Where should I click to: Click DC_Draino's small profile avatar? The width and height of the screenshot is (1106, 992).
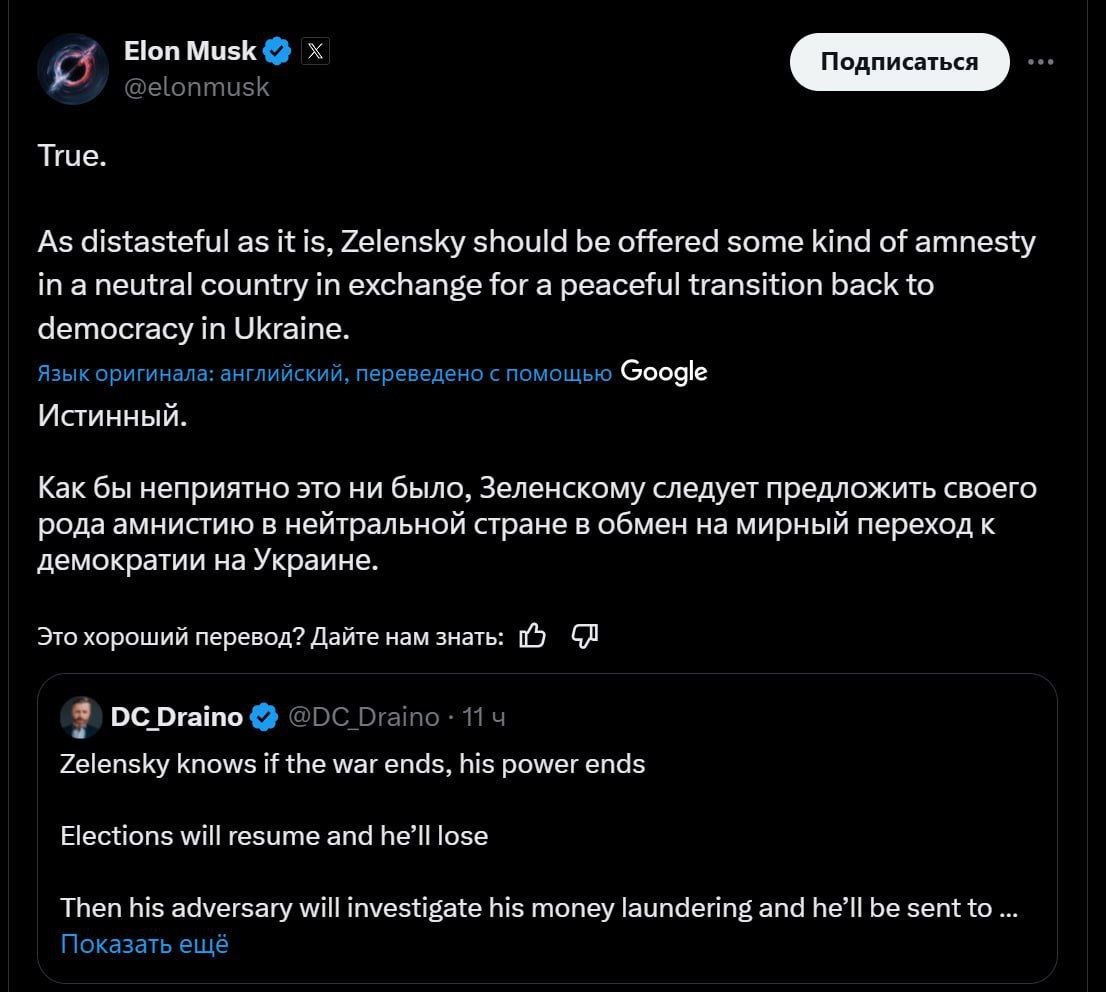(x=81, y=717)
